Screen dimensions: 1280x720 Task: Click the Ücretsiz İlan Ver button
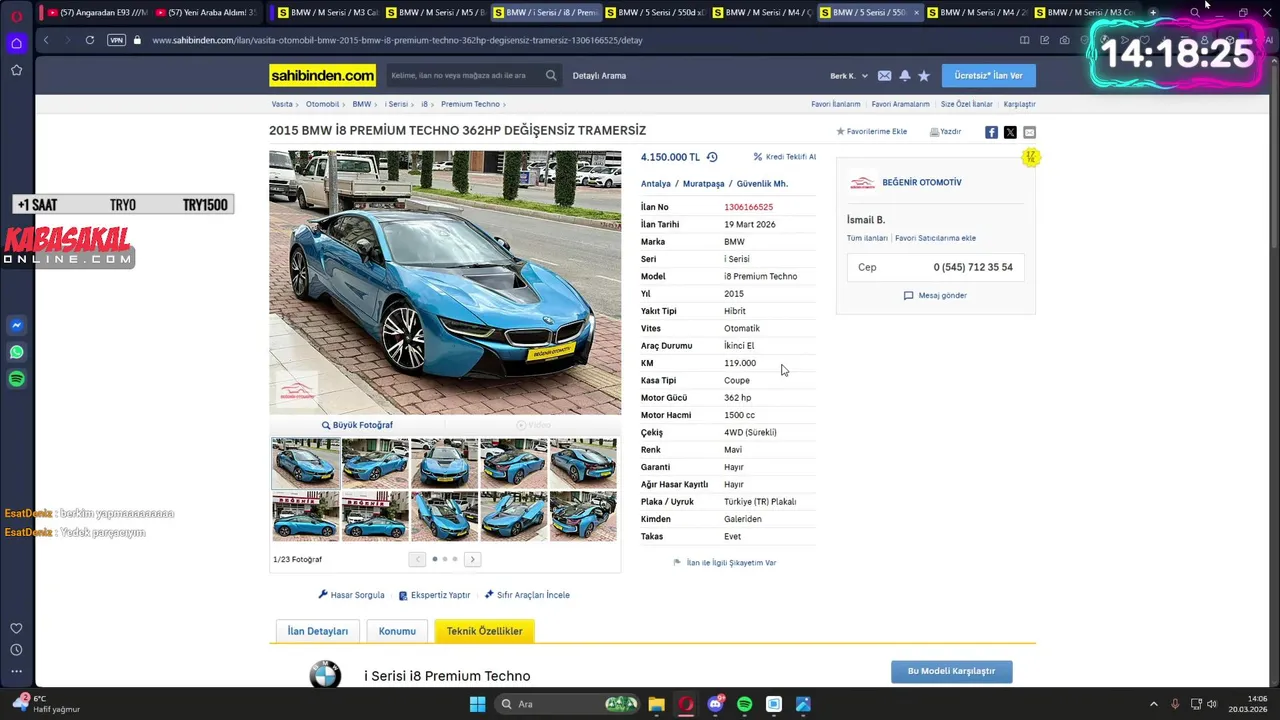[x=988, y=76]
